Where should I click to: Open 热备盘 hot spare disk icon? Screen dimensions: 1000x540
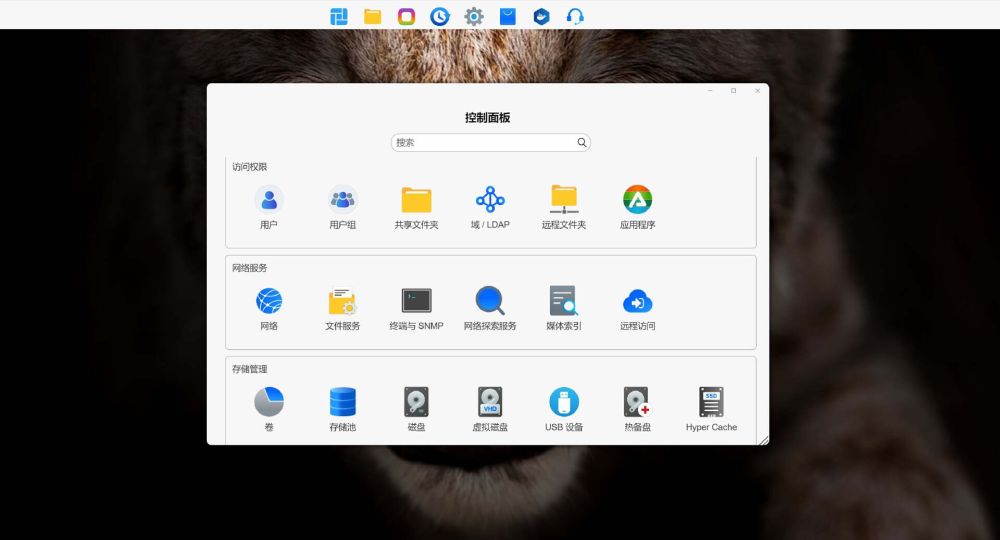pos(637,402)
